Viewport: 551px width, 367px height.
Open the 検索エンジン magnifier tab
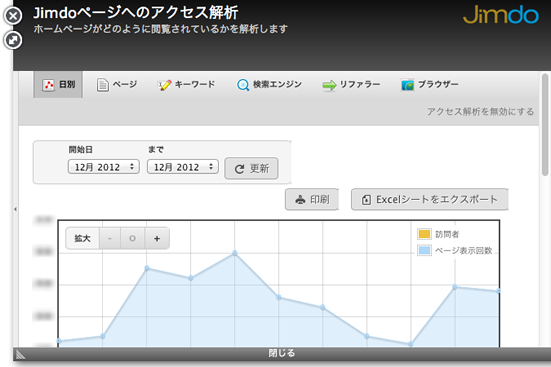tap(269, 85)
